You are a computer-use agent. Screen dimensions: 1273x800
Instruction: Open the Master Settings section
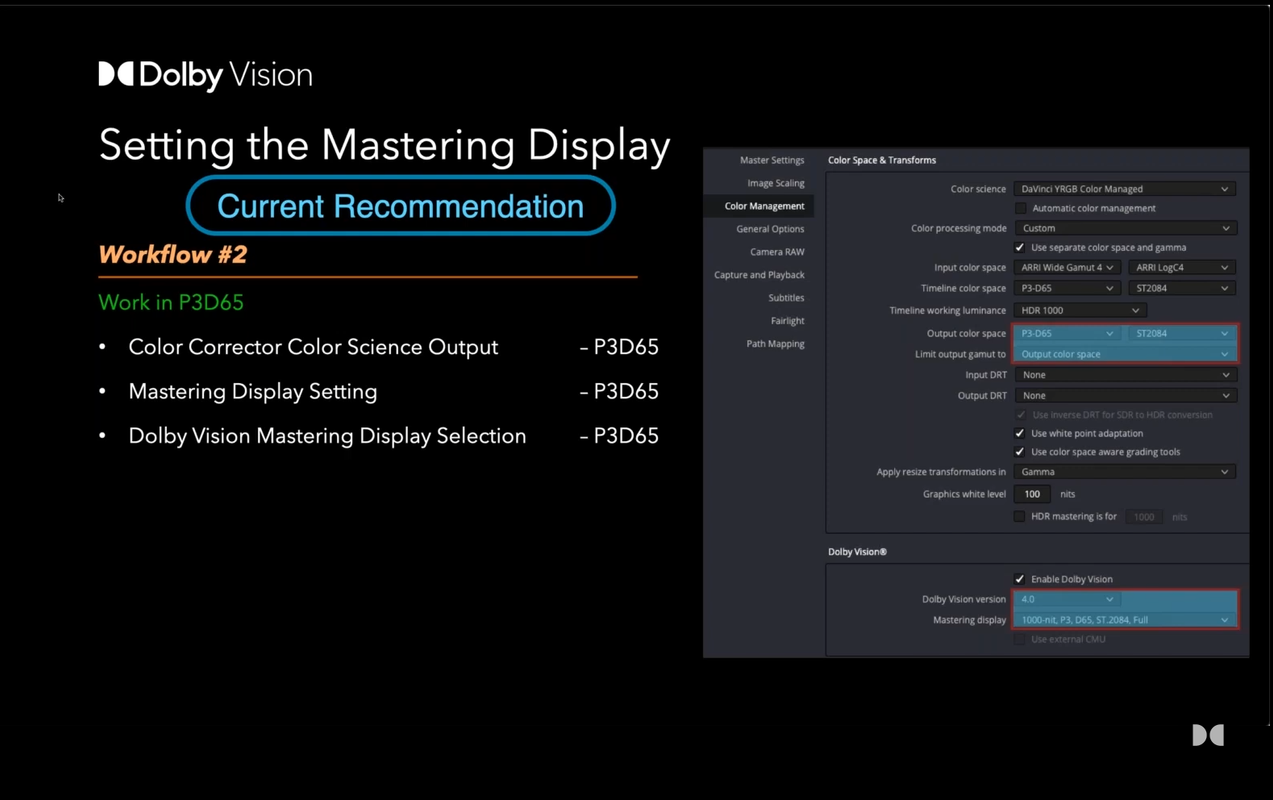point(771,160)
